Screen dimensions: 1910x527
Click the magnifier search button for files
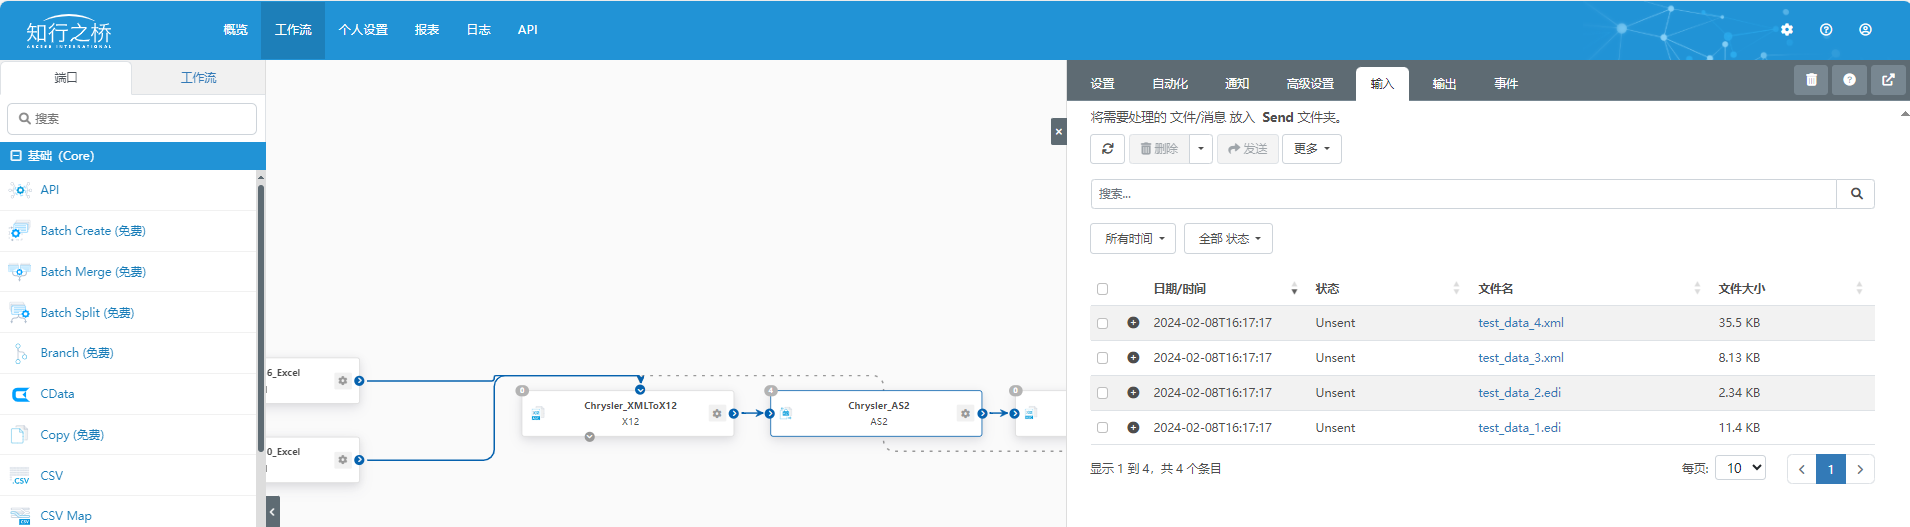click(1856, 194)
